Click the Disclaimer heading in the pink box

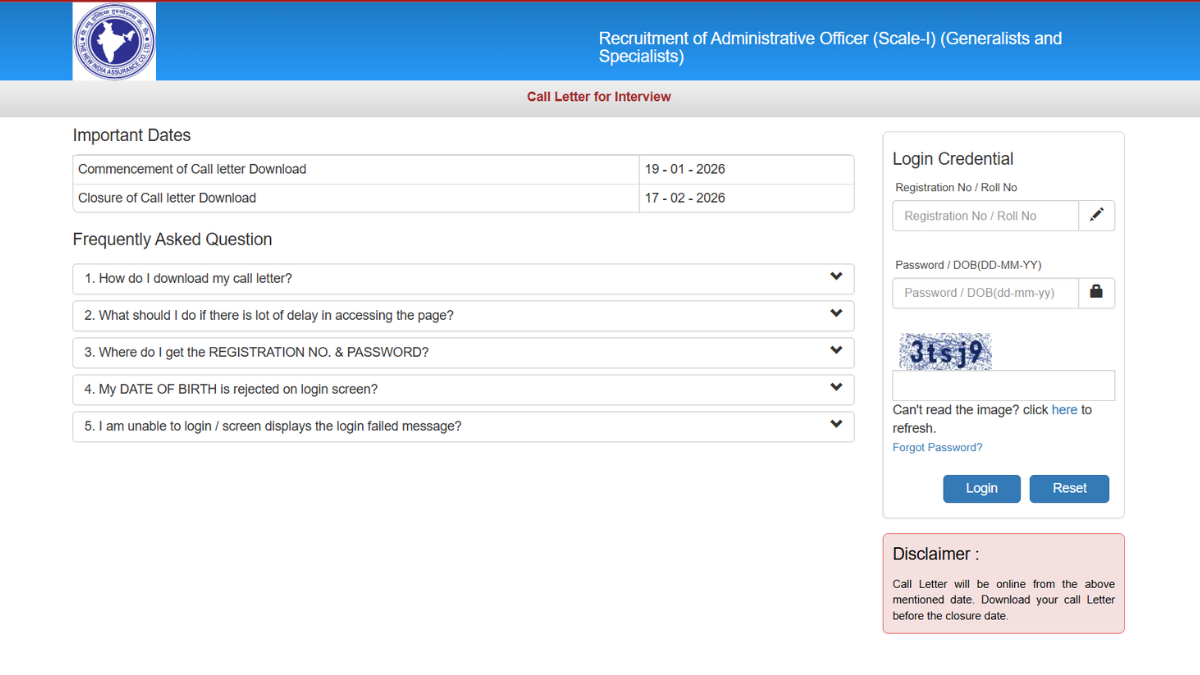point(935,554)
